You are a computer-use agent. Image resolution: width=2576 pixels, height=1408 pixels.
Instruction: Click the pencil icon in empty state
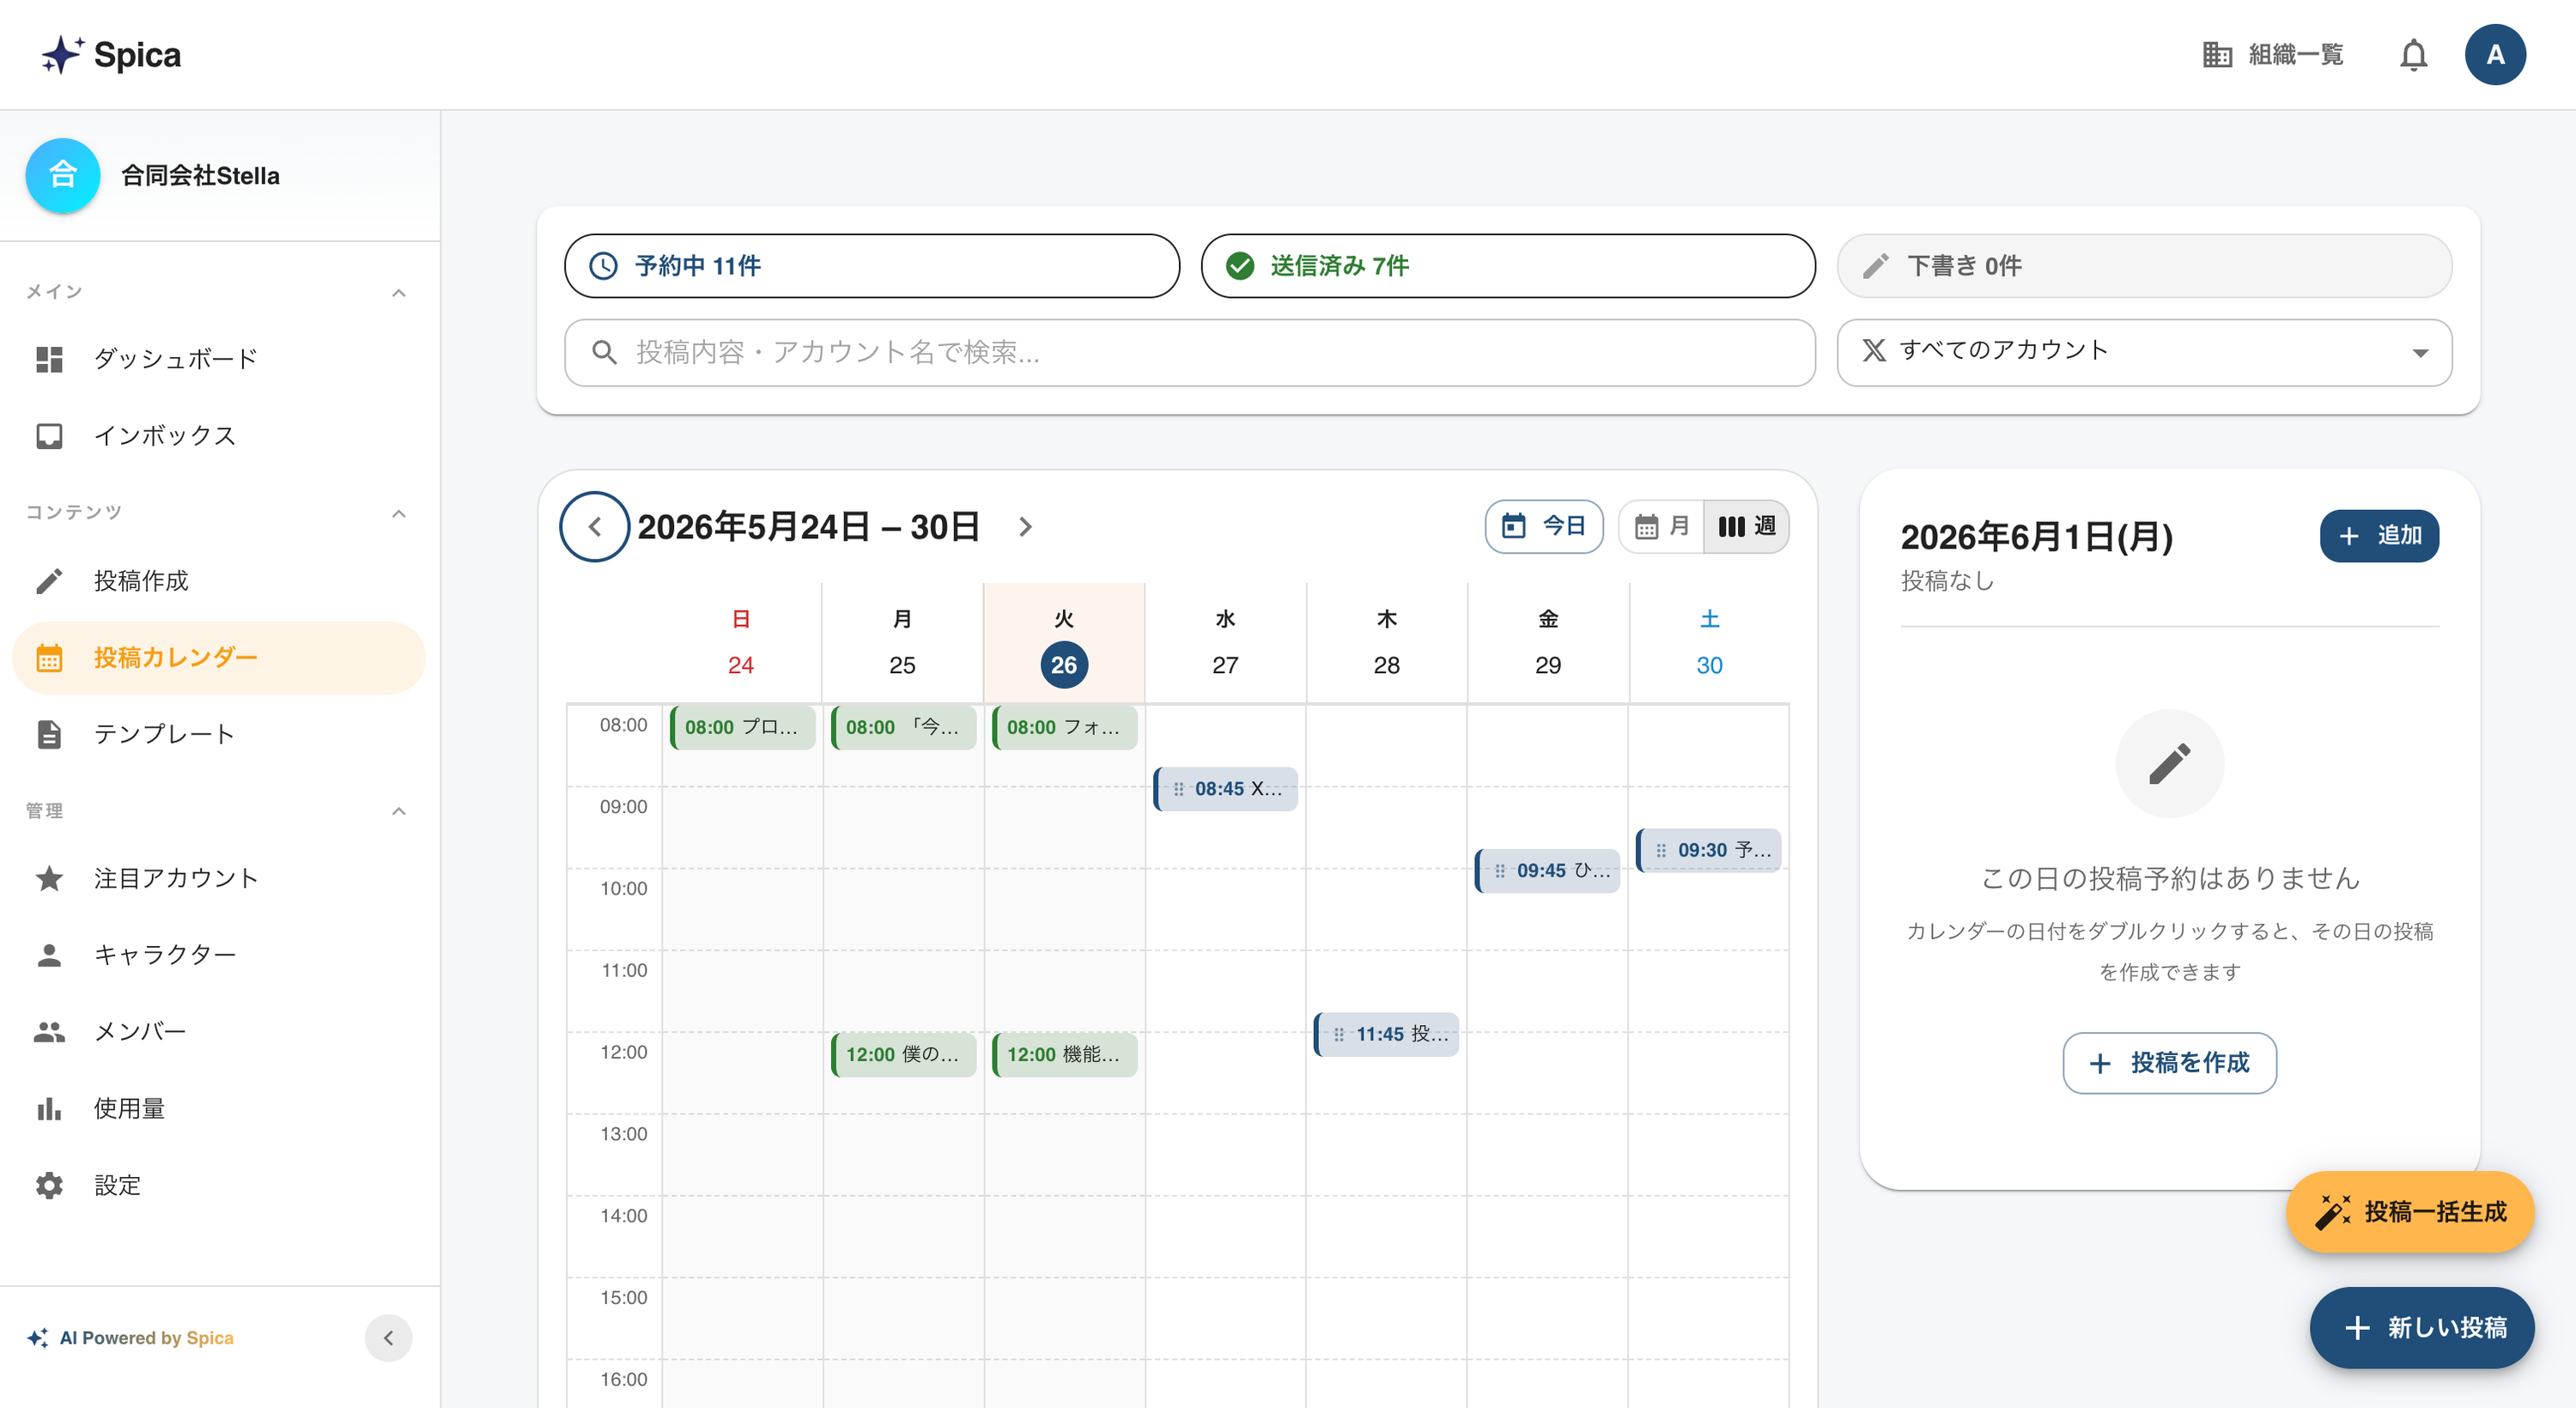coord(2169,764)
